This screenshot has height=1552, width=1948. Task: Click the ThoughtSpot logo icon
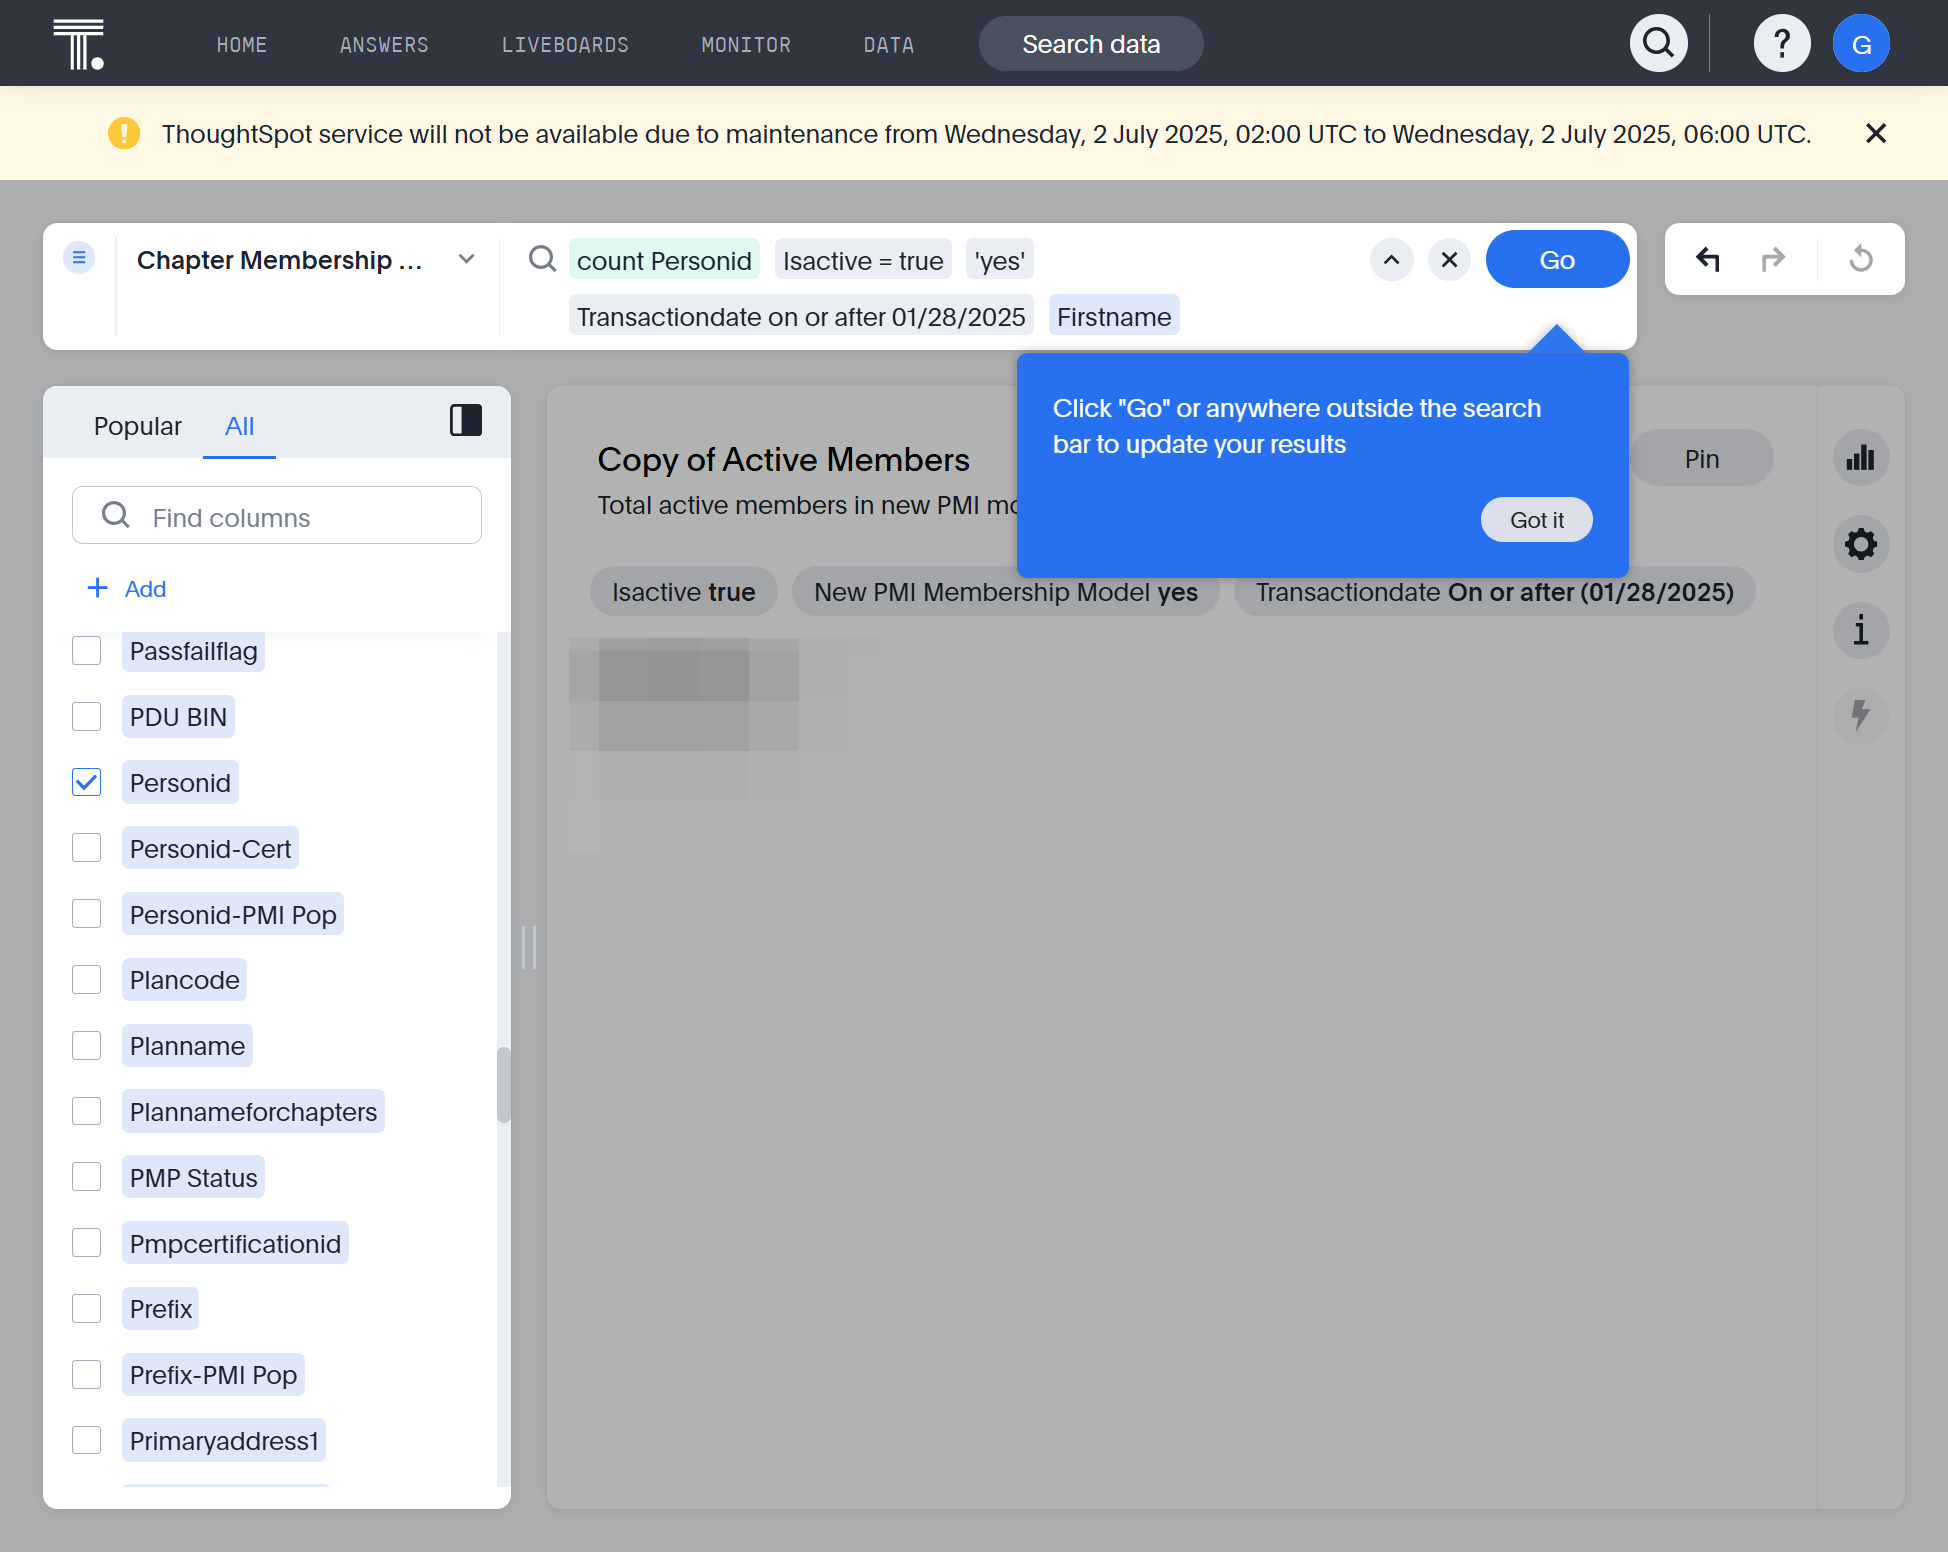(x=79, y=44)
